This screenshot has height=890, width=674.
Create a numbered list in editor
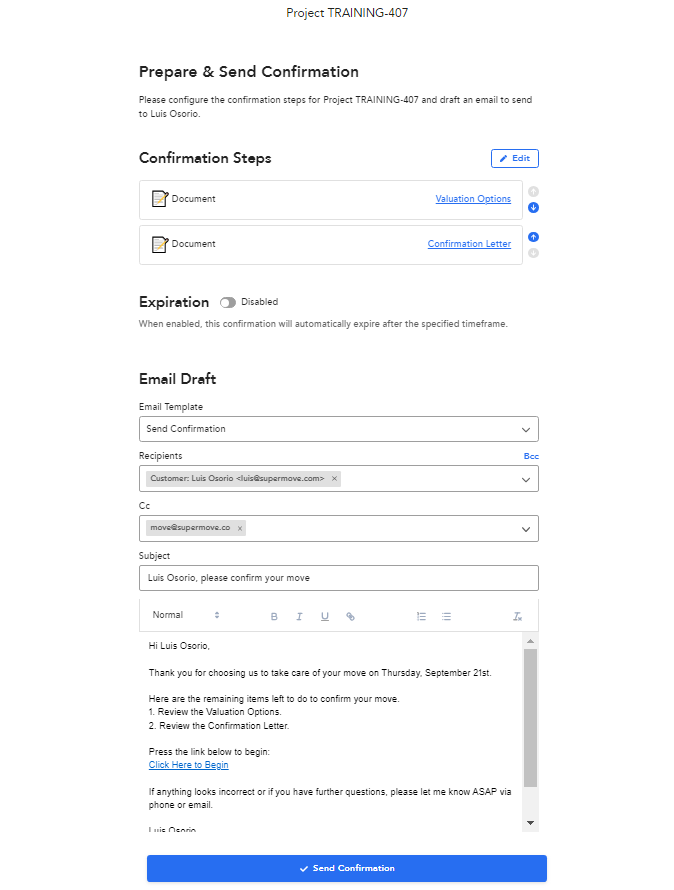pyautogui.click(x=421, y=616)
